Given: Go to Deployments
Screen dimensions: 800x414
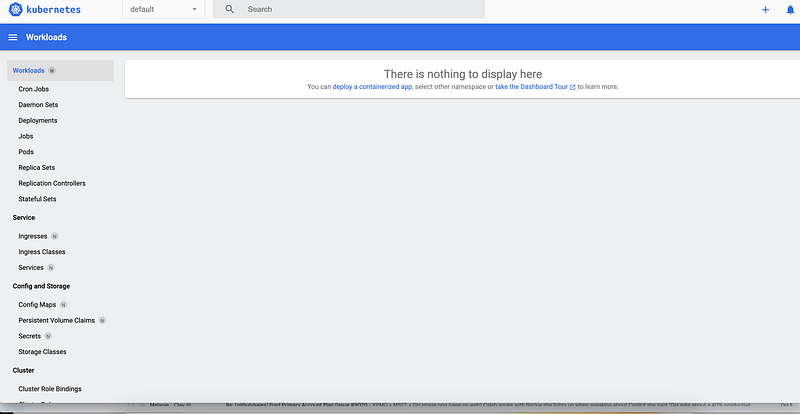Looking at the screenshot, I should tap(38, 120).
